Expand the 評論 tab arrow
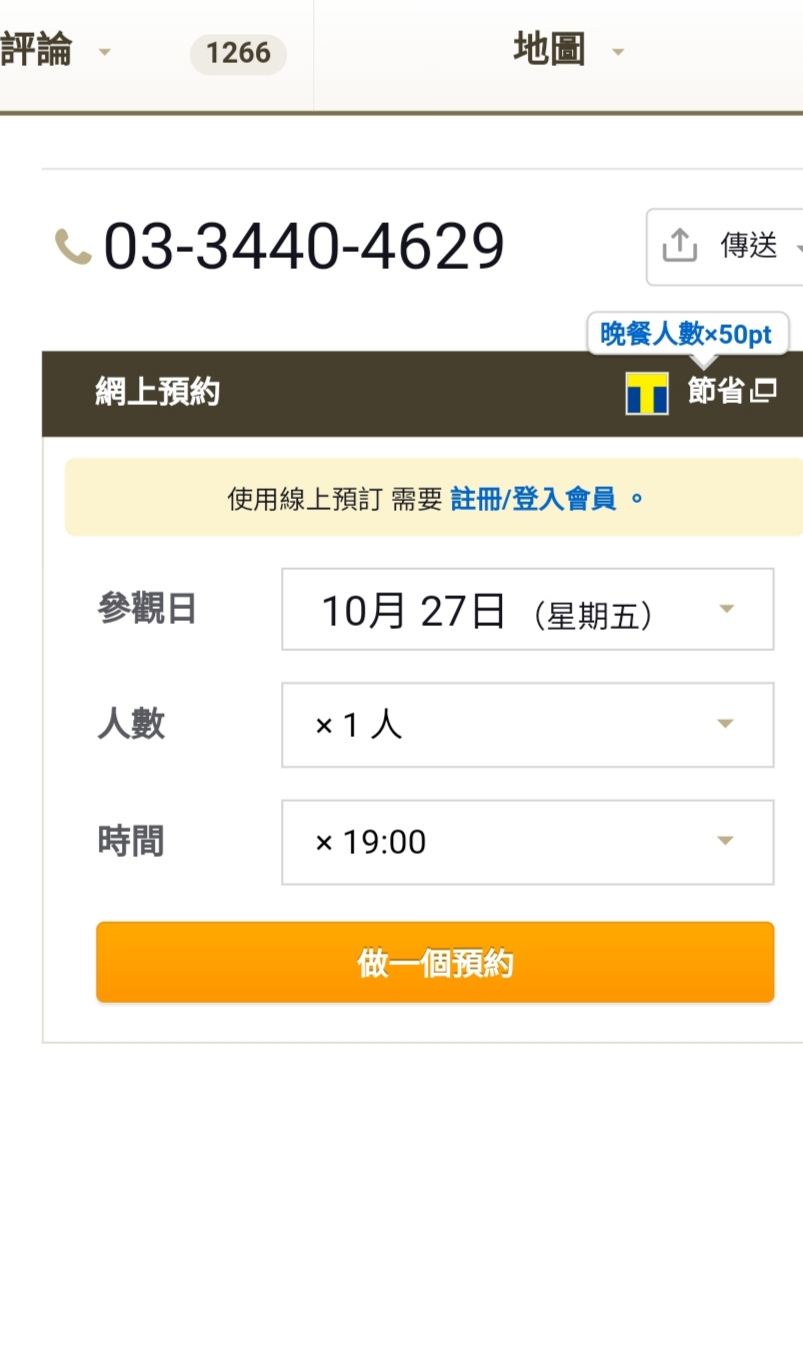 pyautogui.click(x=104, y=52)
